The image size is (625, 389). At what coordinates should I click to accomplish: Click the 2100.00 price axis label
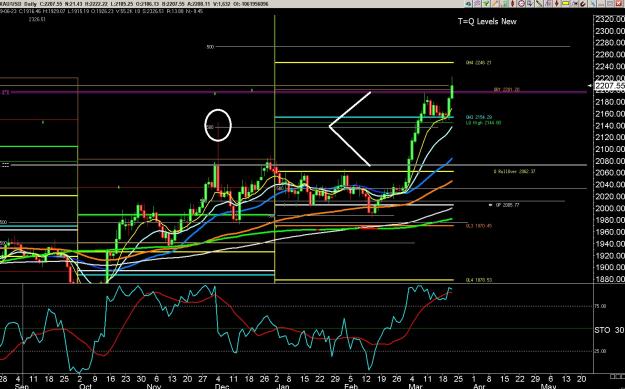610,149
